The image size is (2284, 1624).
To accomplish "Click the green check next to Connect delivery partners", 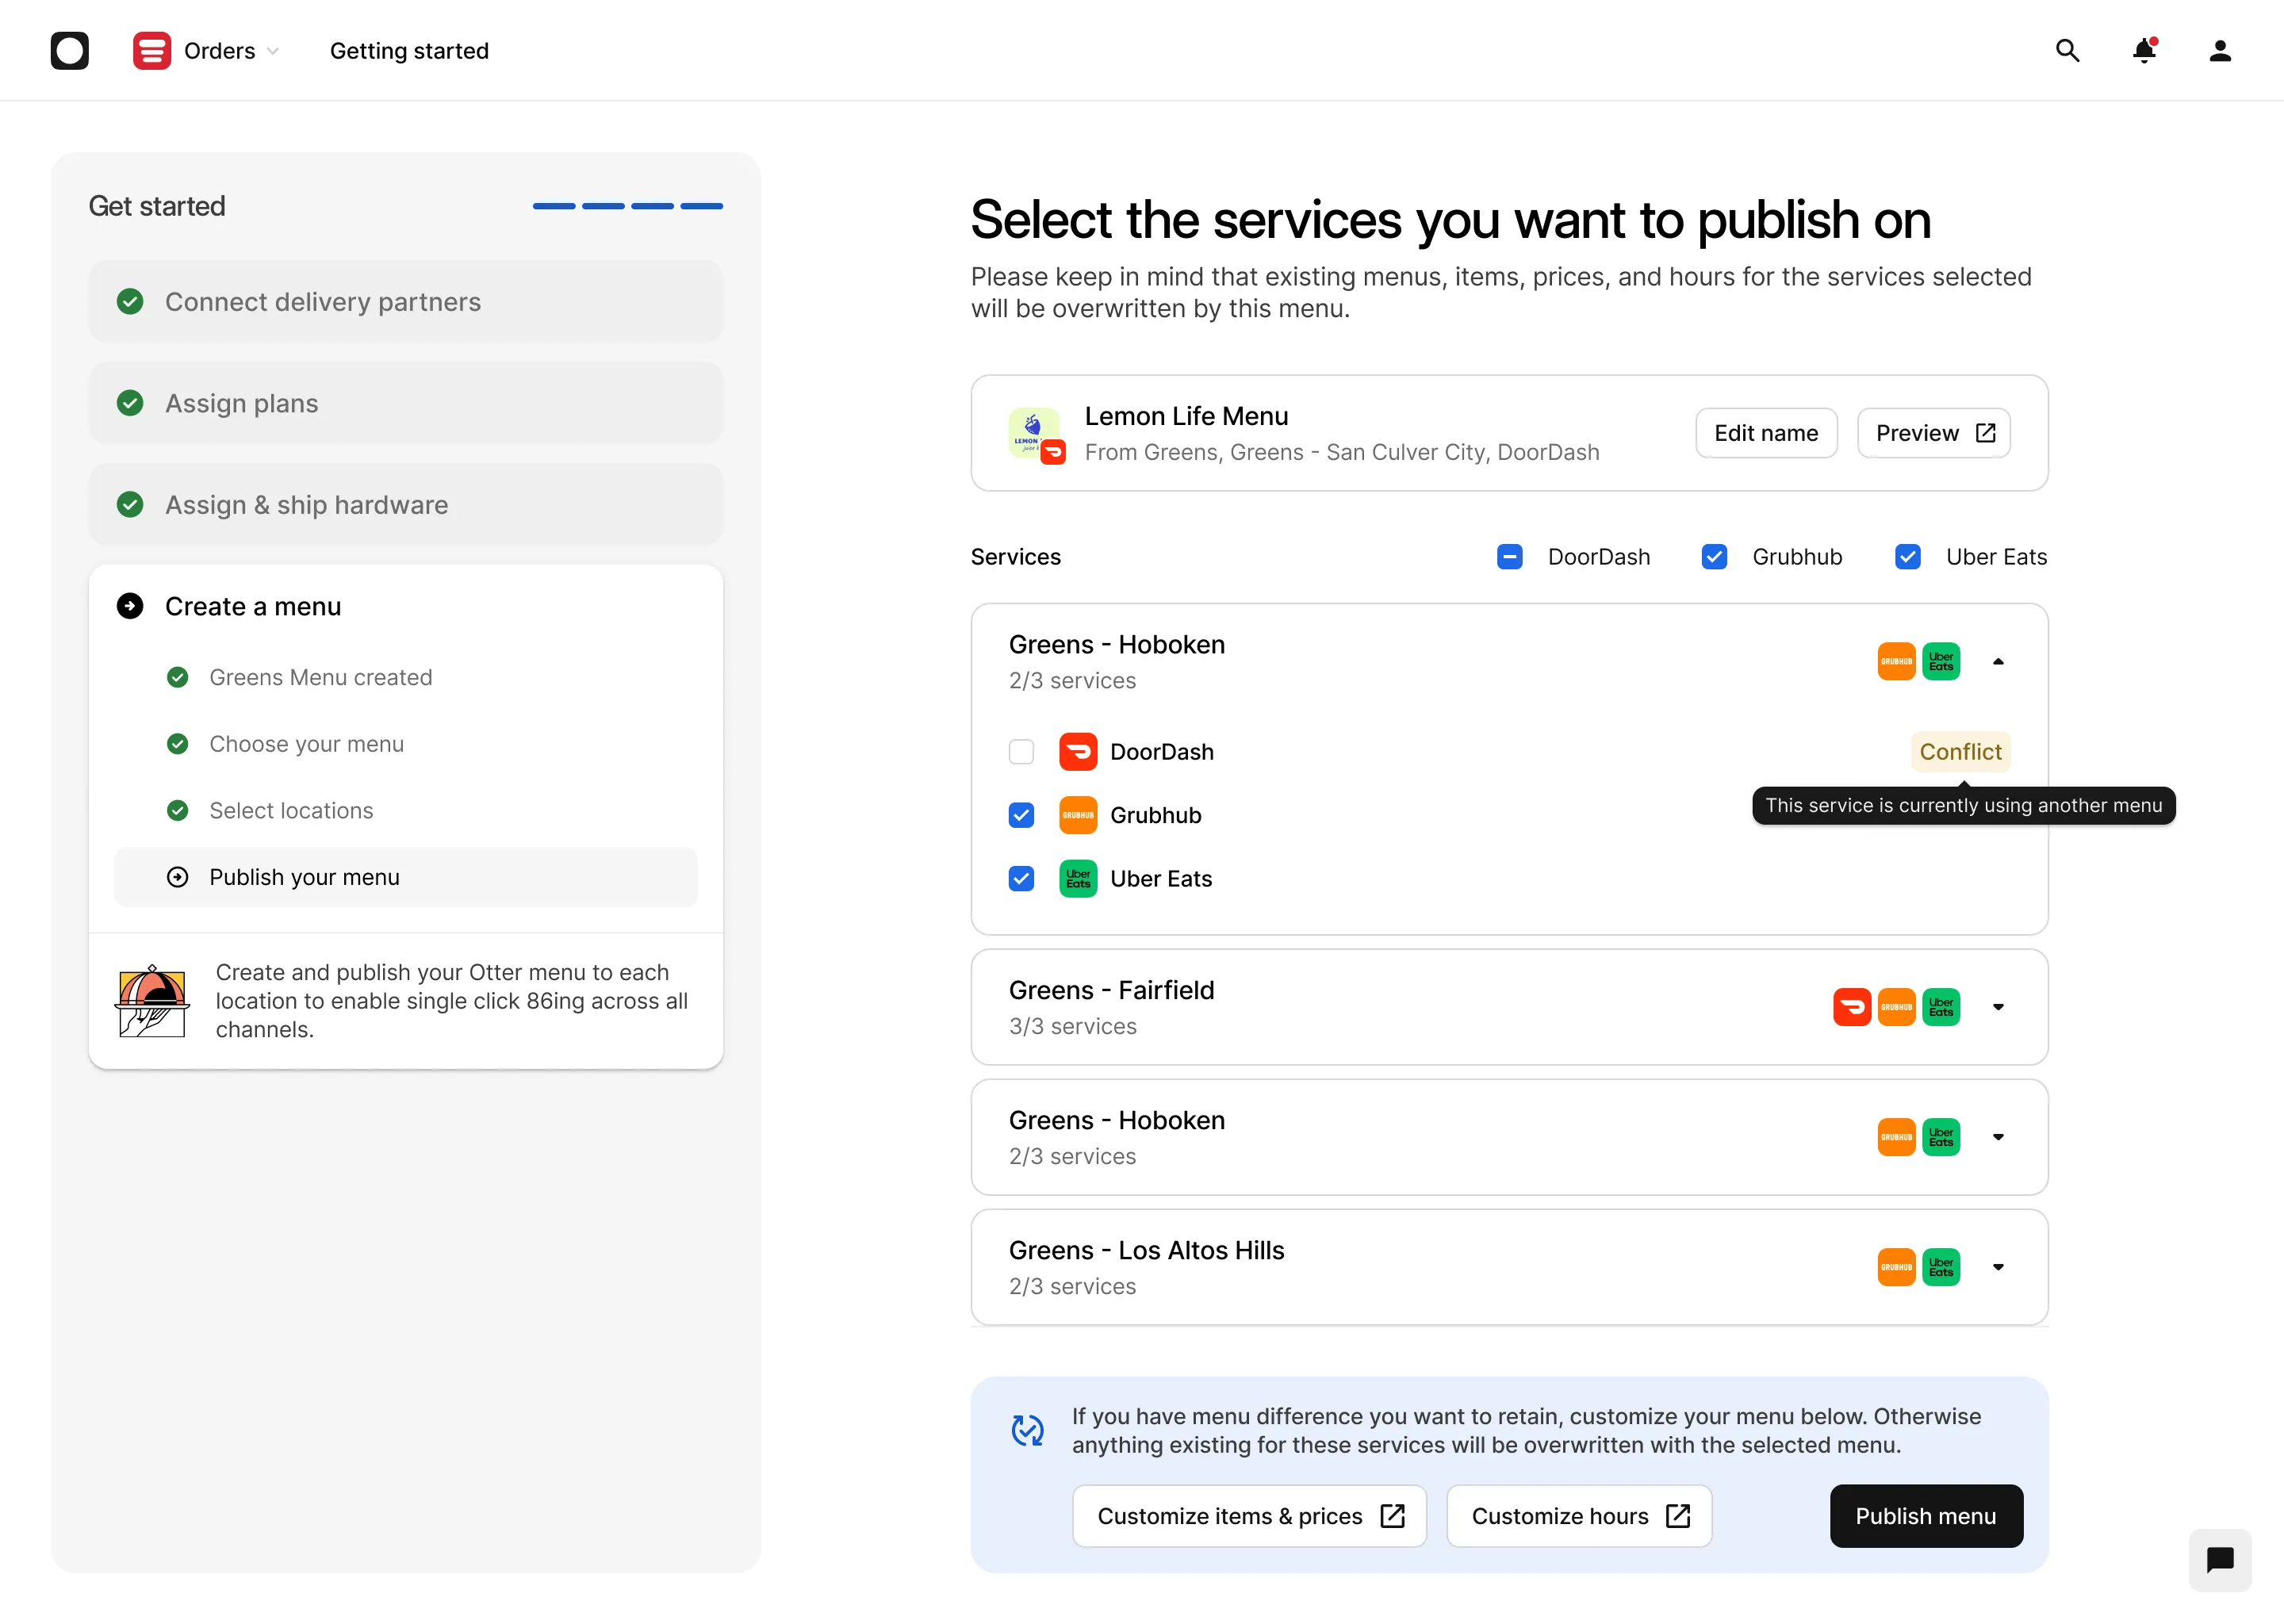I will pos(130,302).
